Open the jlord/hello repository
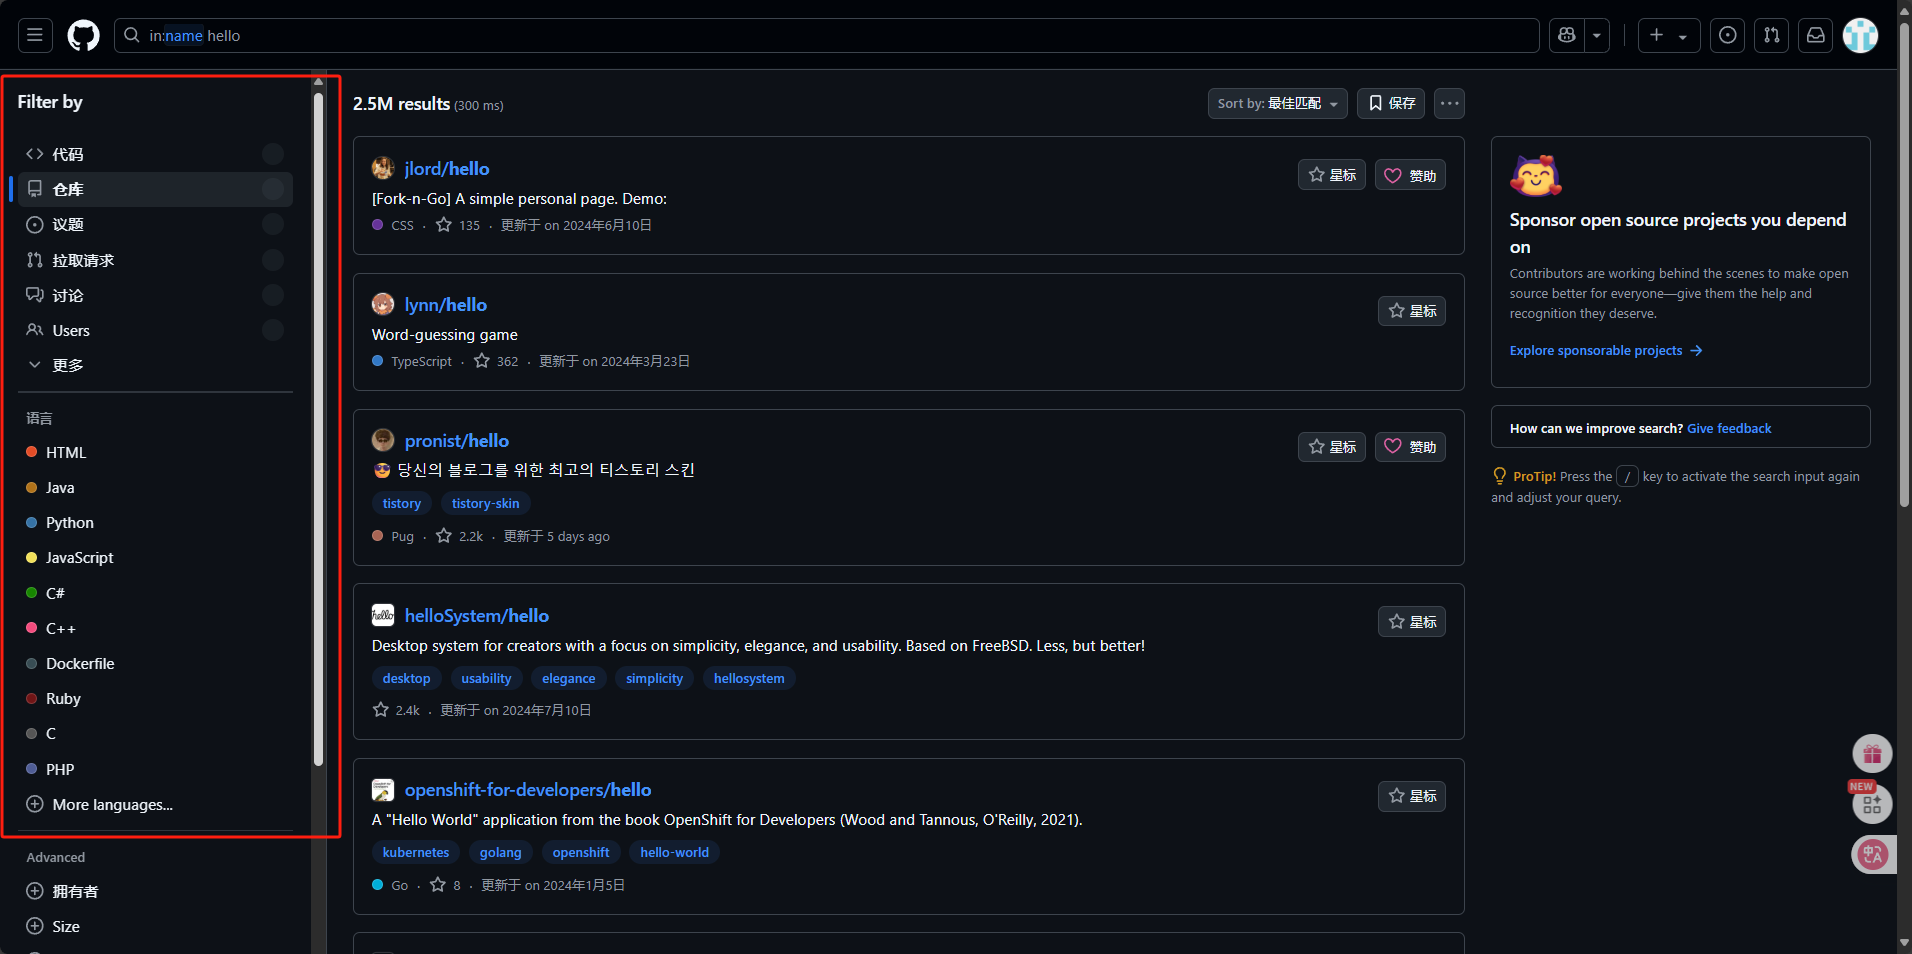Screen dimensions: 1912x954 [447, 168]
